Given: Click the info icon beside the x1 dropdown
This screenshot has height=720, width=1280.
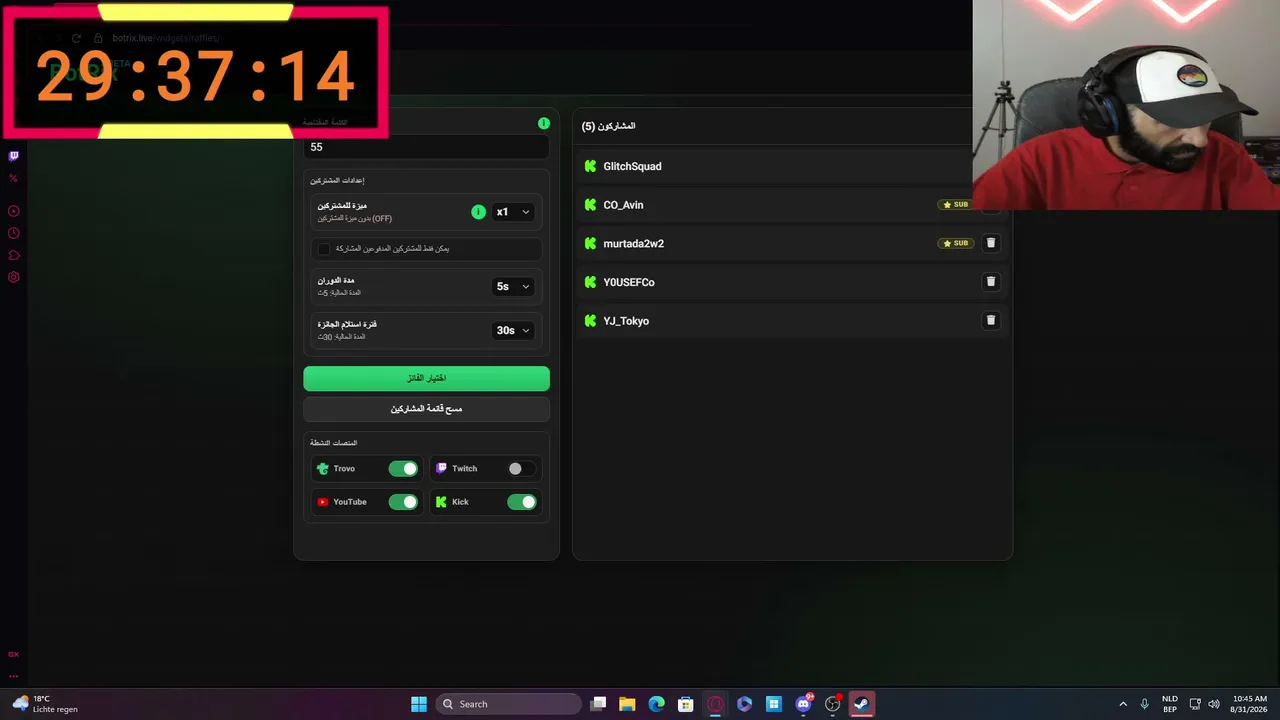Looking at the screenshot, I should coord(478,212).
